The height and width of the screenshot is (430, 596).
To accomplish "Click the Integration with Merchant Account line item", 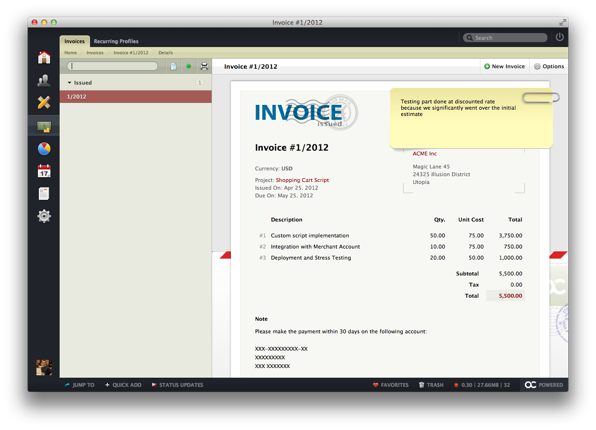I will 315,246.
